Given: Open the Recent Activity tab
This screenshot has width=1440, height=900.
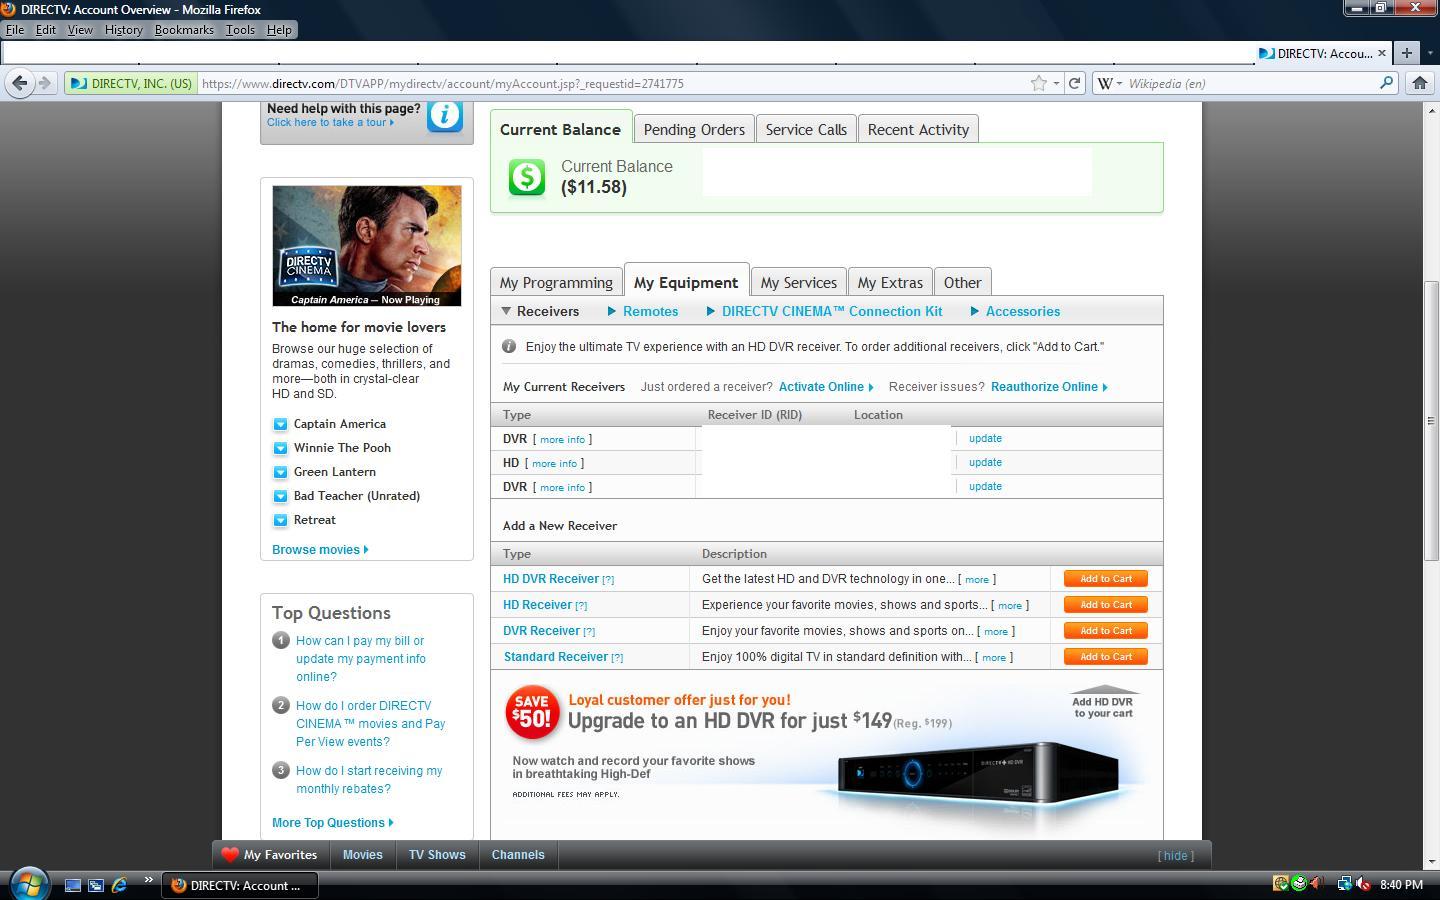Looking at the screenshot, I should click(918, 129).
